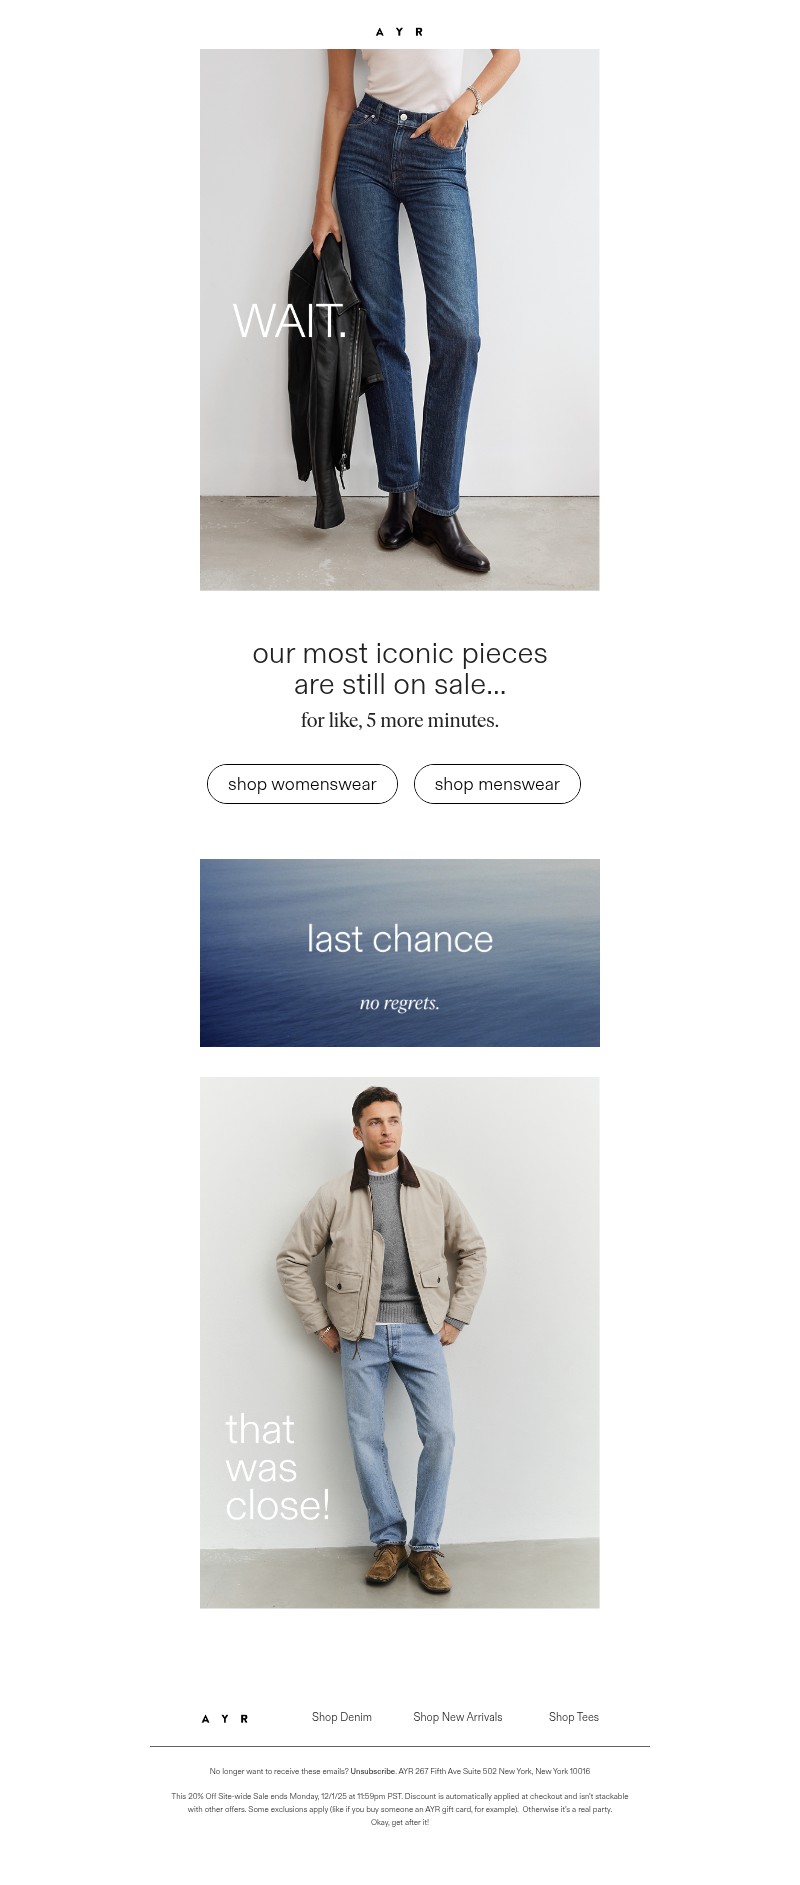Click the Unsubscribe link
This screenshot has height=1885, width=800.
pyautogui.click(x=373, y=1771)
